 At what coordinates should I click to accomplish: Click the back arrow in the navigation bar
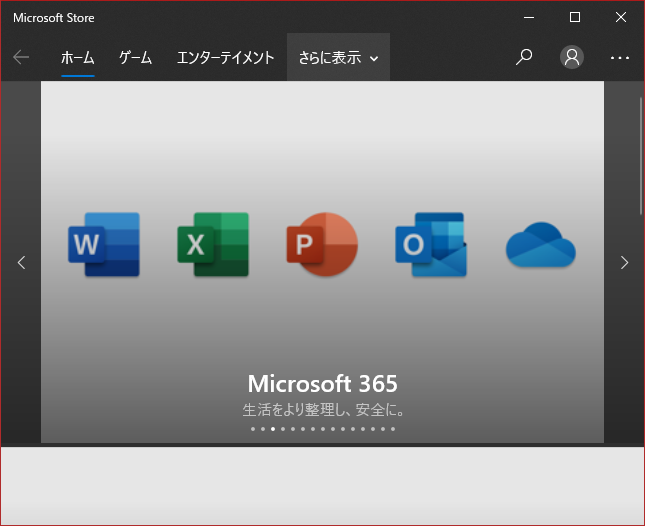coord(21,57)
